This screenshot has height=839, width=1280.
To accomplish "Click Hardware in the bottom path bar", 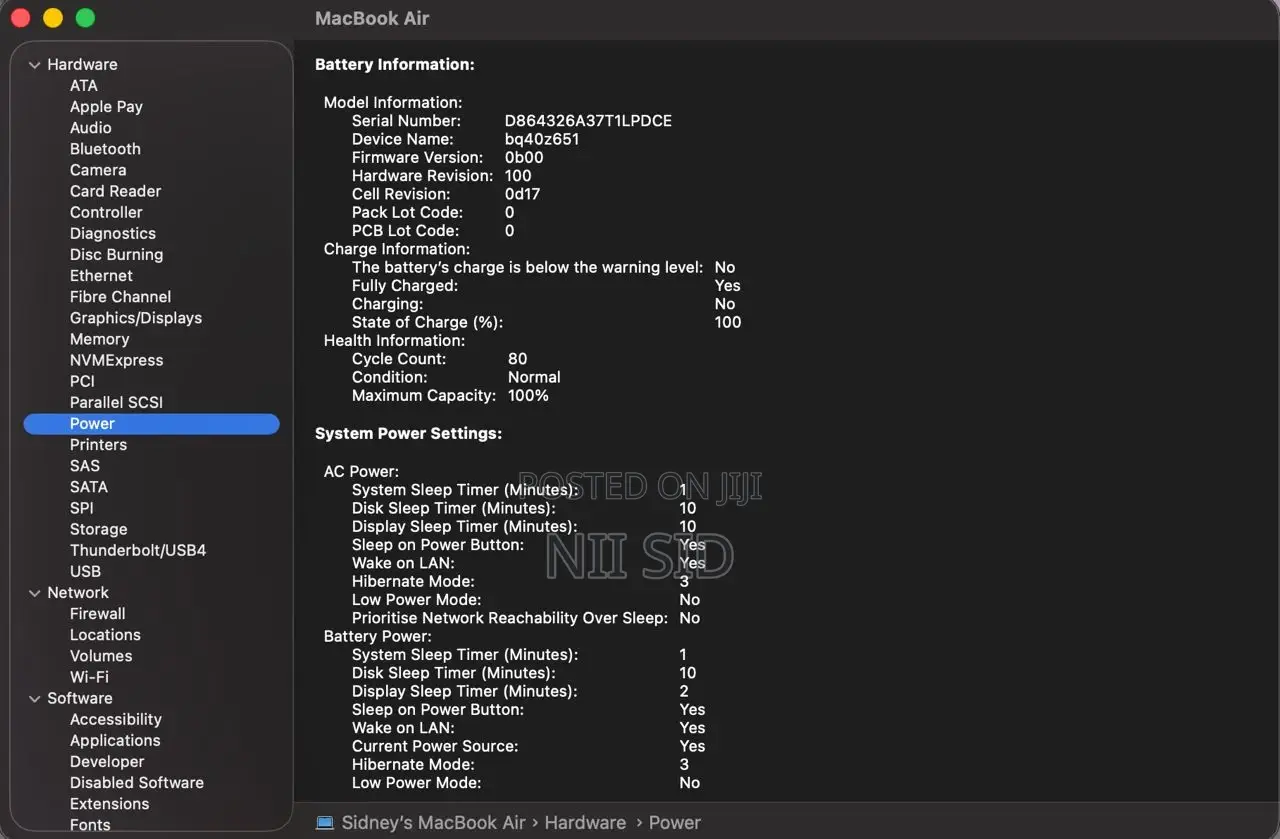I will coord(585,823).
